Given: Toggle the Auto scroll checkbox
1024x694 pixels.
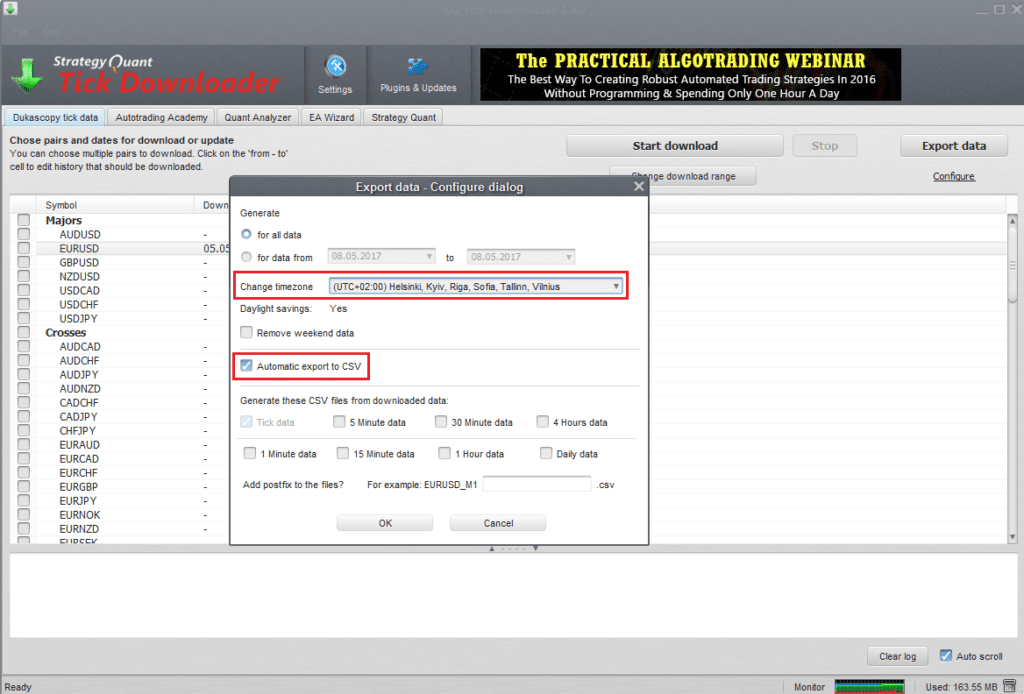Looking at the screenshot, I should pyautogui.click(x=946, y=655).
